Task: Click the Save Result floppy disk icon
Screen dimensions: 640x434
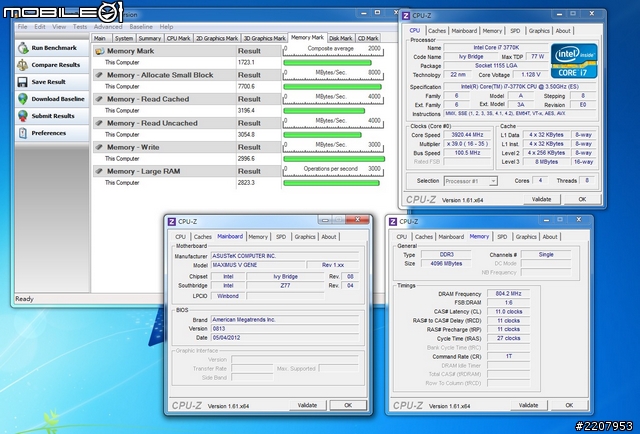Action: (x=23, y=82)
